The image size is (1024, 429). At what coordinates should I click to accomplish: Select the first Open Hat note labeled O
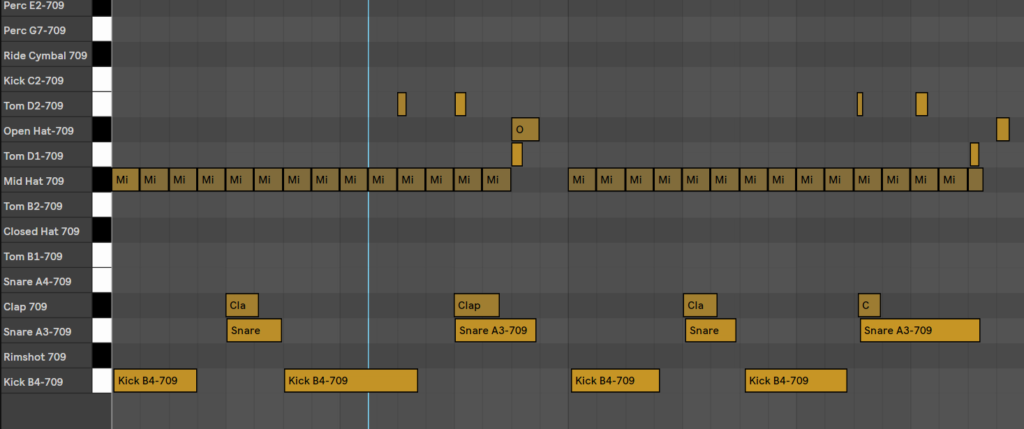point(525,129)
